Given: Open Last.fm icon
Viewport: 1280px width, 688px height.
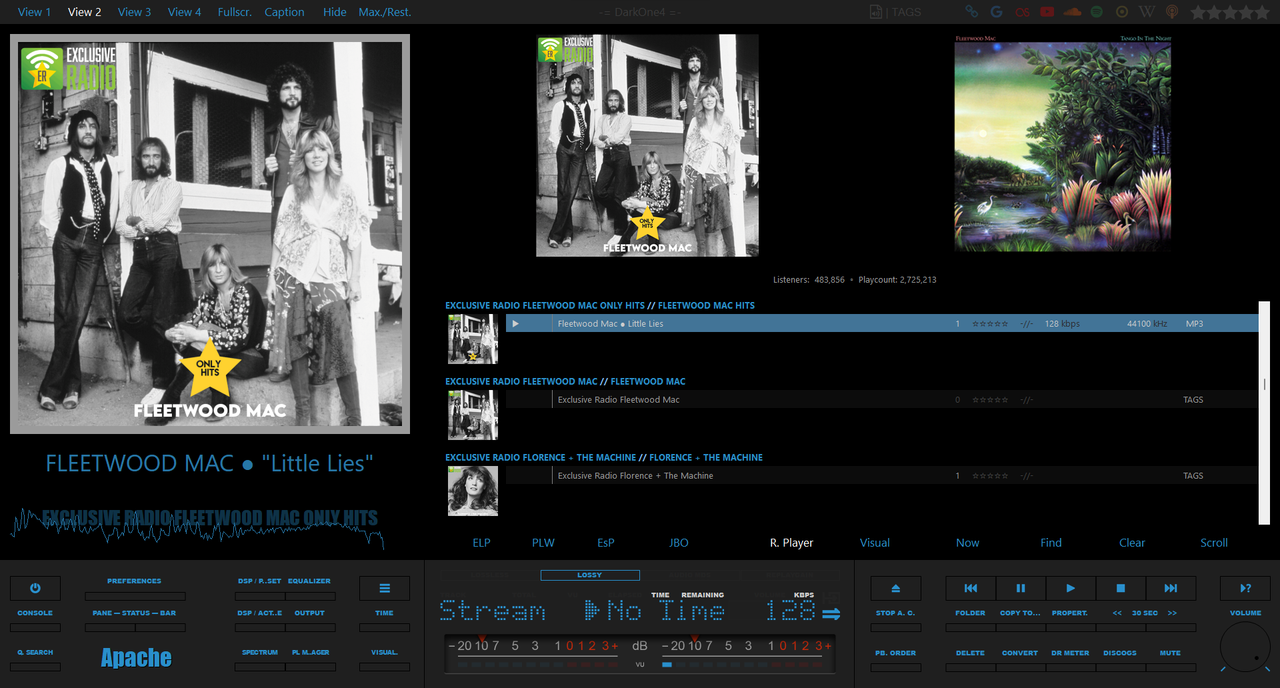Looking at the screenshot, I should pos(1022,12).
